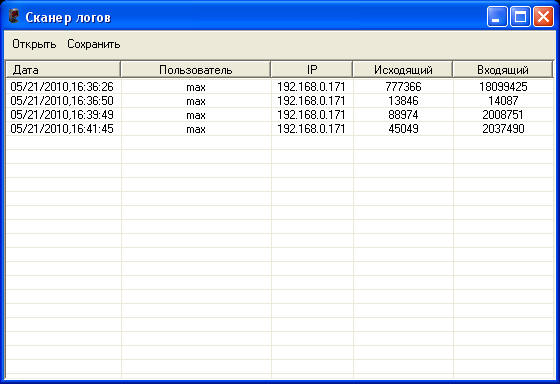Click IP 192.168.0.171 in the 16:41:45 row
560x384 pixels.
tap(311, 129)
